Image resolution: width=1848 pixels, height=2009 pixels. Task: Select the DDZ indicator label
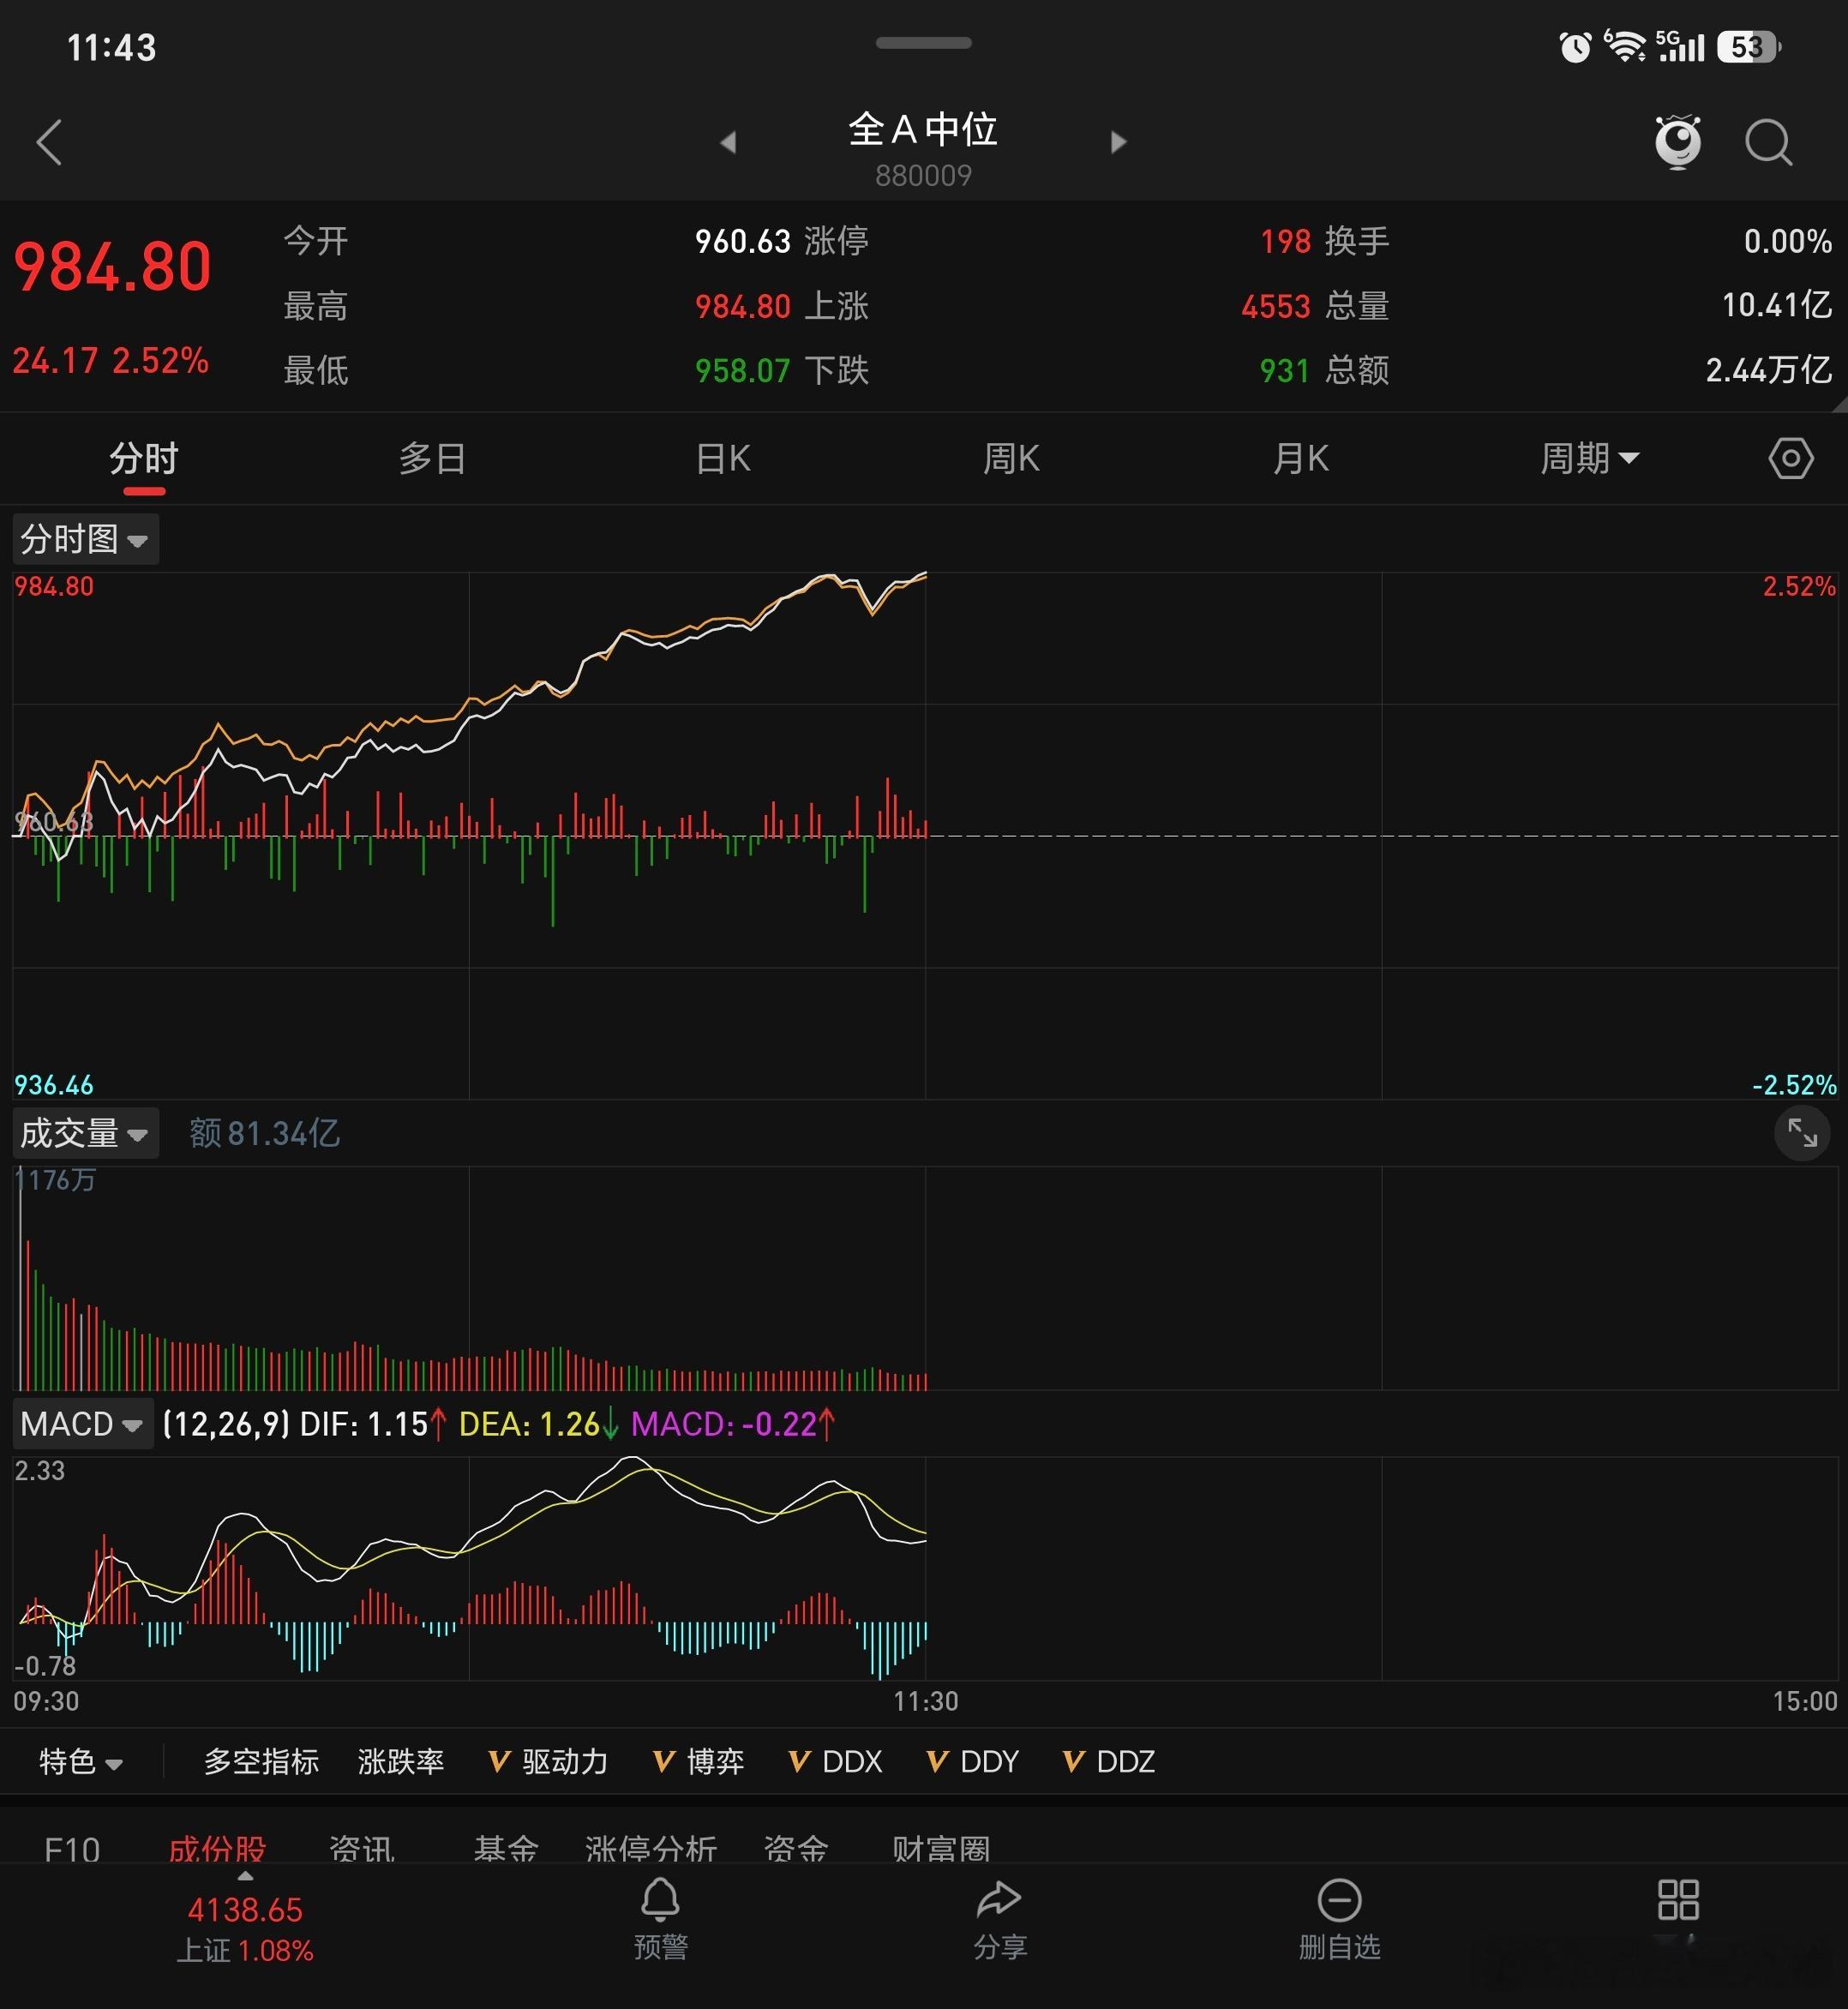[1126, 1761]
